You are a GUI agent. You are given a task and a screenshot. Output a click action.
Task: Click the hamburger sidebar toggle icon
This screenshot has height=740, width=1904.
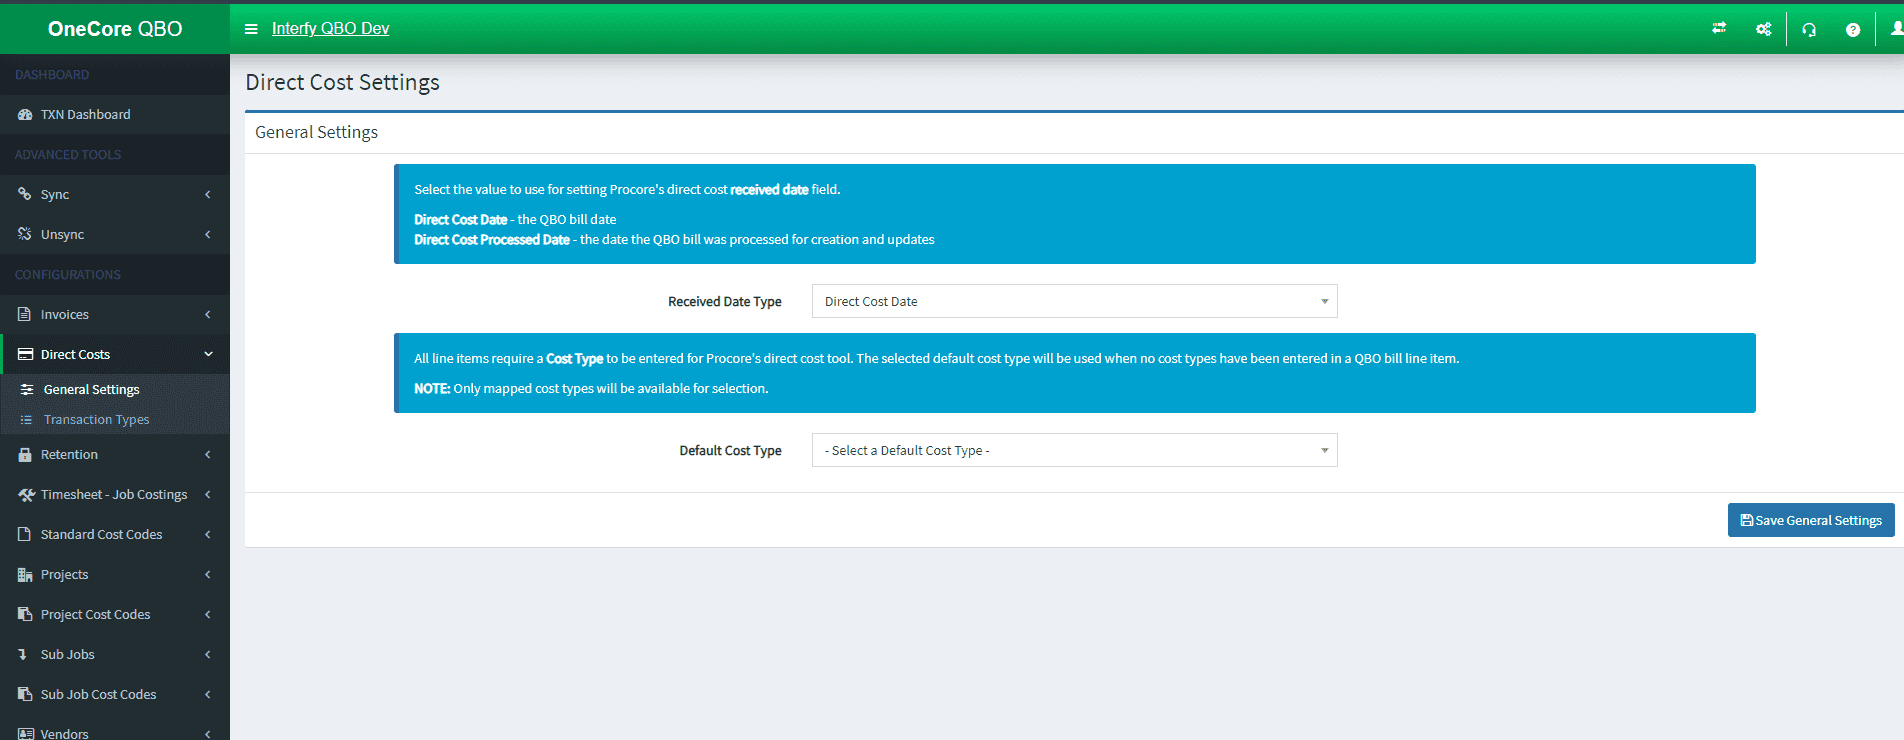pos(251,29)
